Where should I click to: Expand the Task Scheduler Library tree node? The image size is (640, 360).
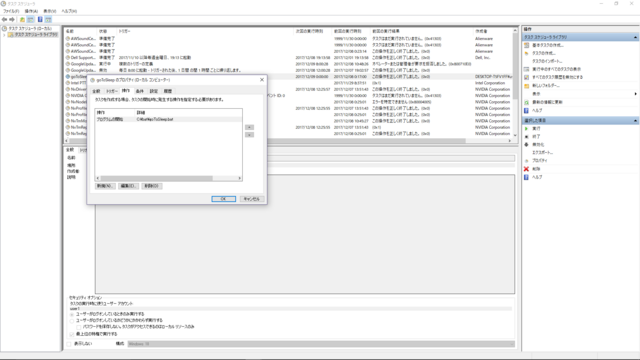click(4, 35)
